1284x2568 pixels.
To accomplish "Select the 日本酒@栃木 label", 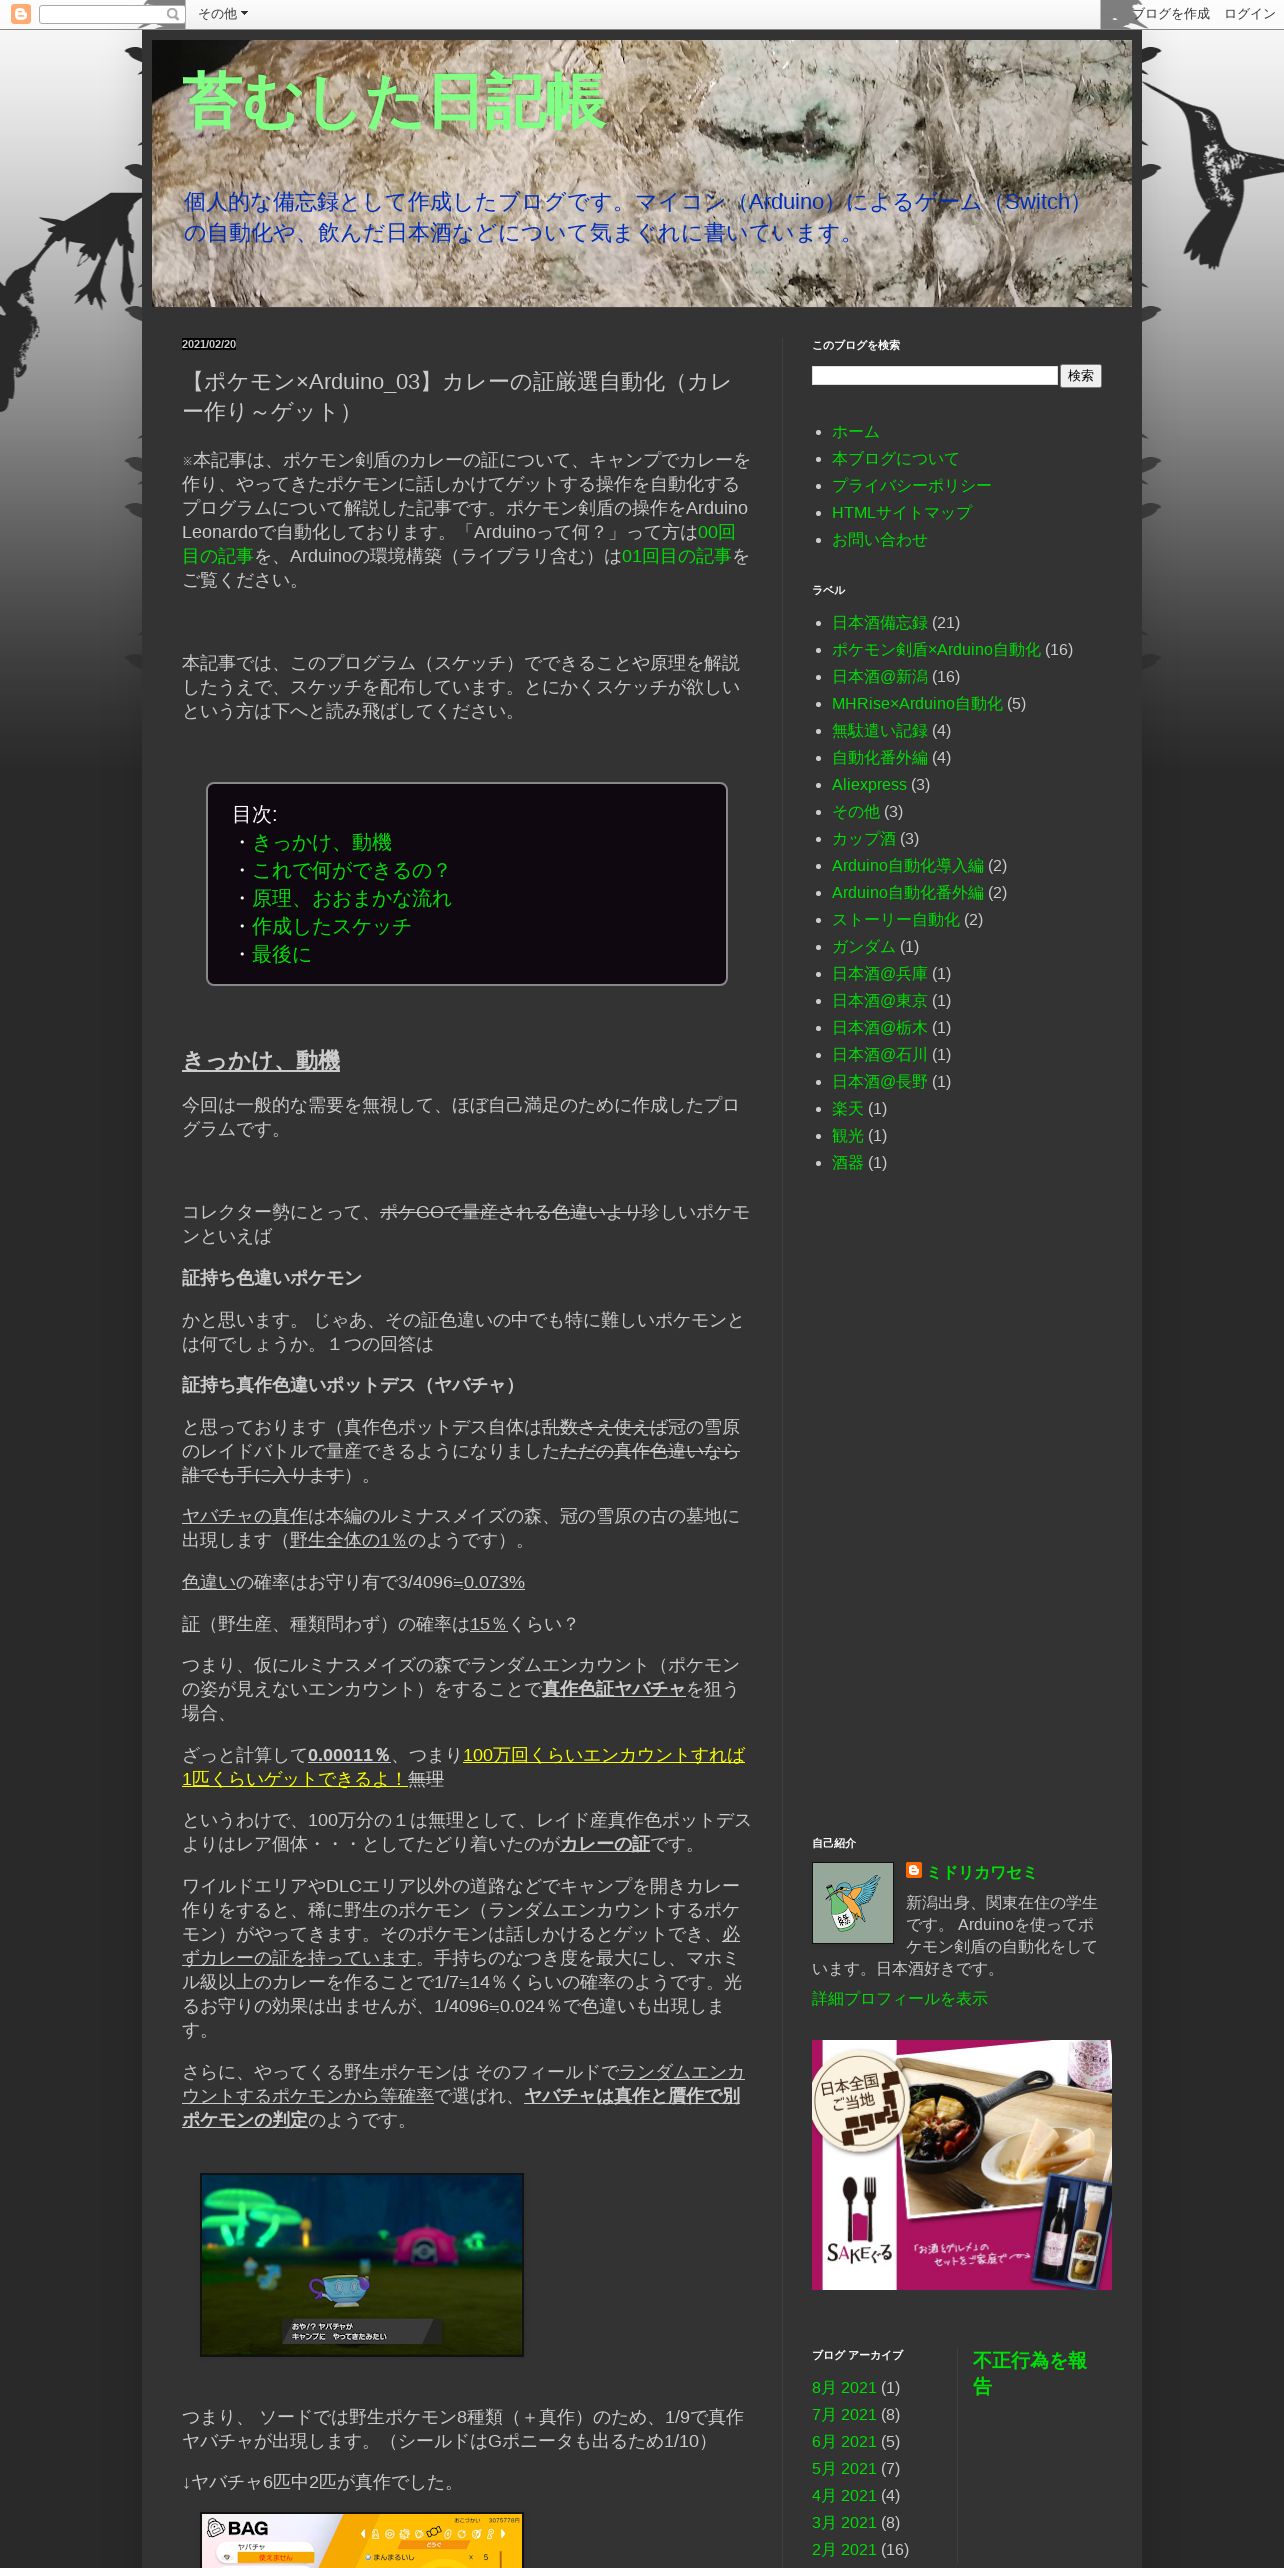I will [879, 1028].
